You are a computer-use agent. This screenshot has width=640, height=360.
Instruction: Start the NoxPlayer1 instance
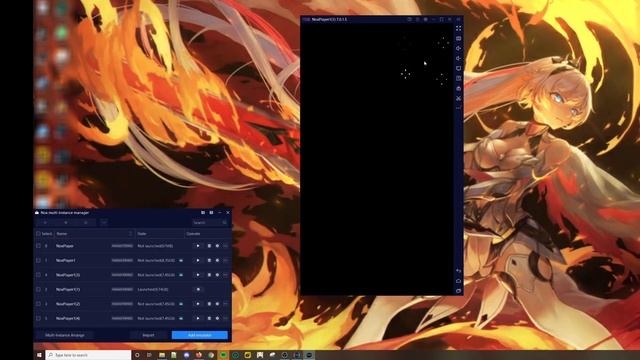(x=198, y=260)
